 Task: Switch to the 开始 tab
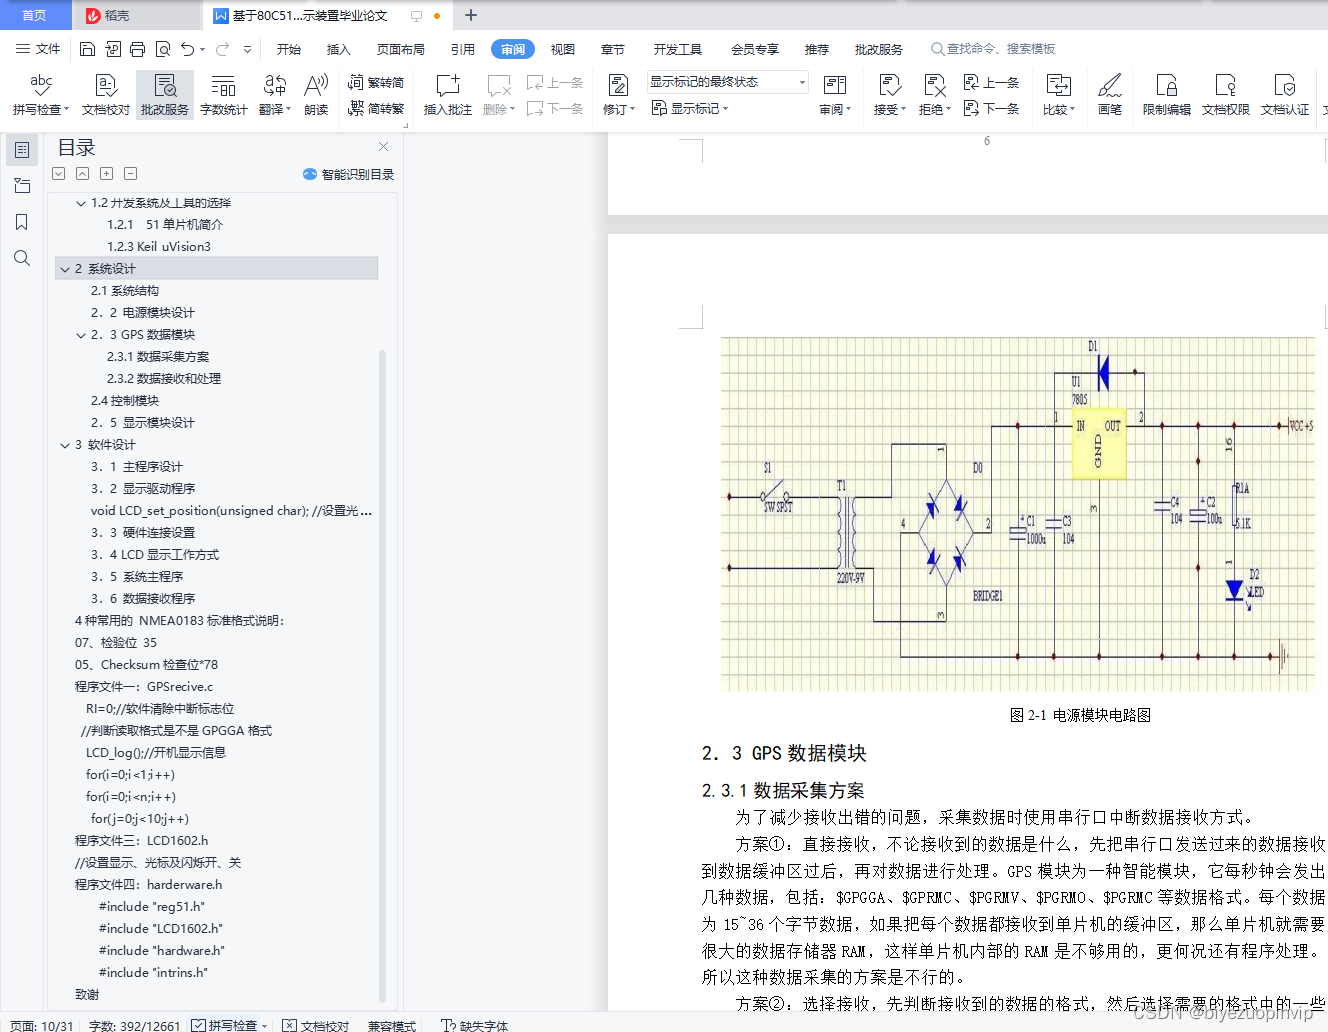click(x=289, y=49)
